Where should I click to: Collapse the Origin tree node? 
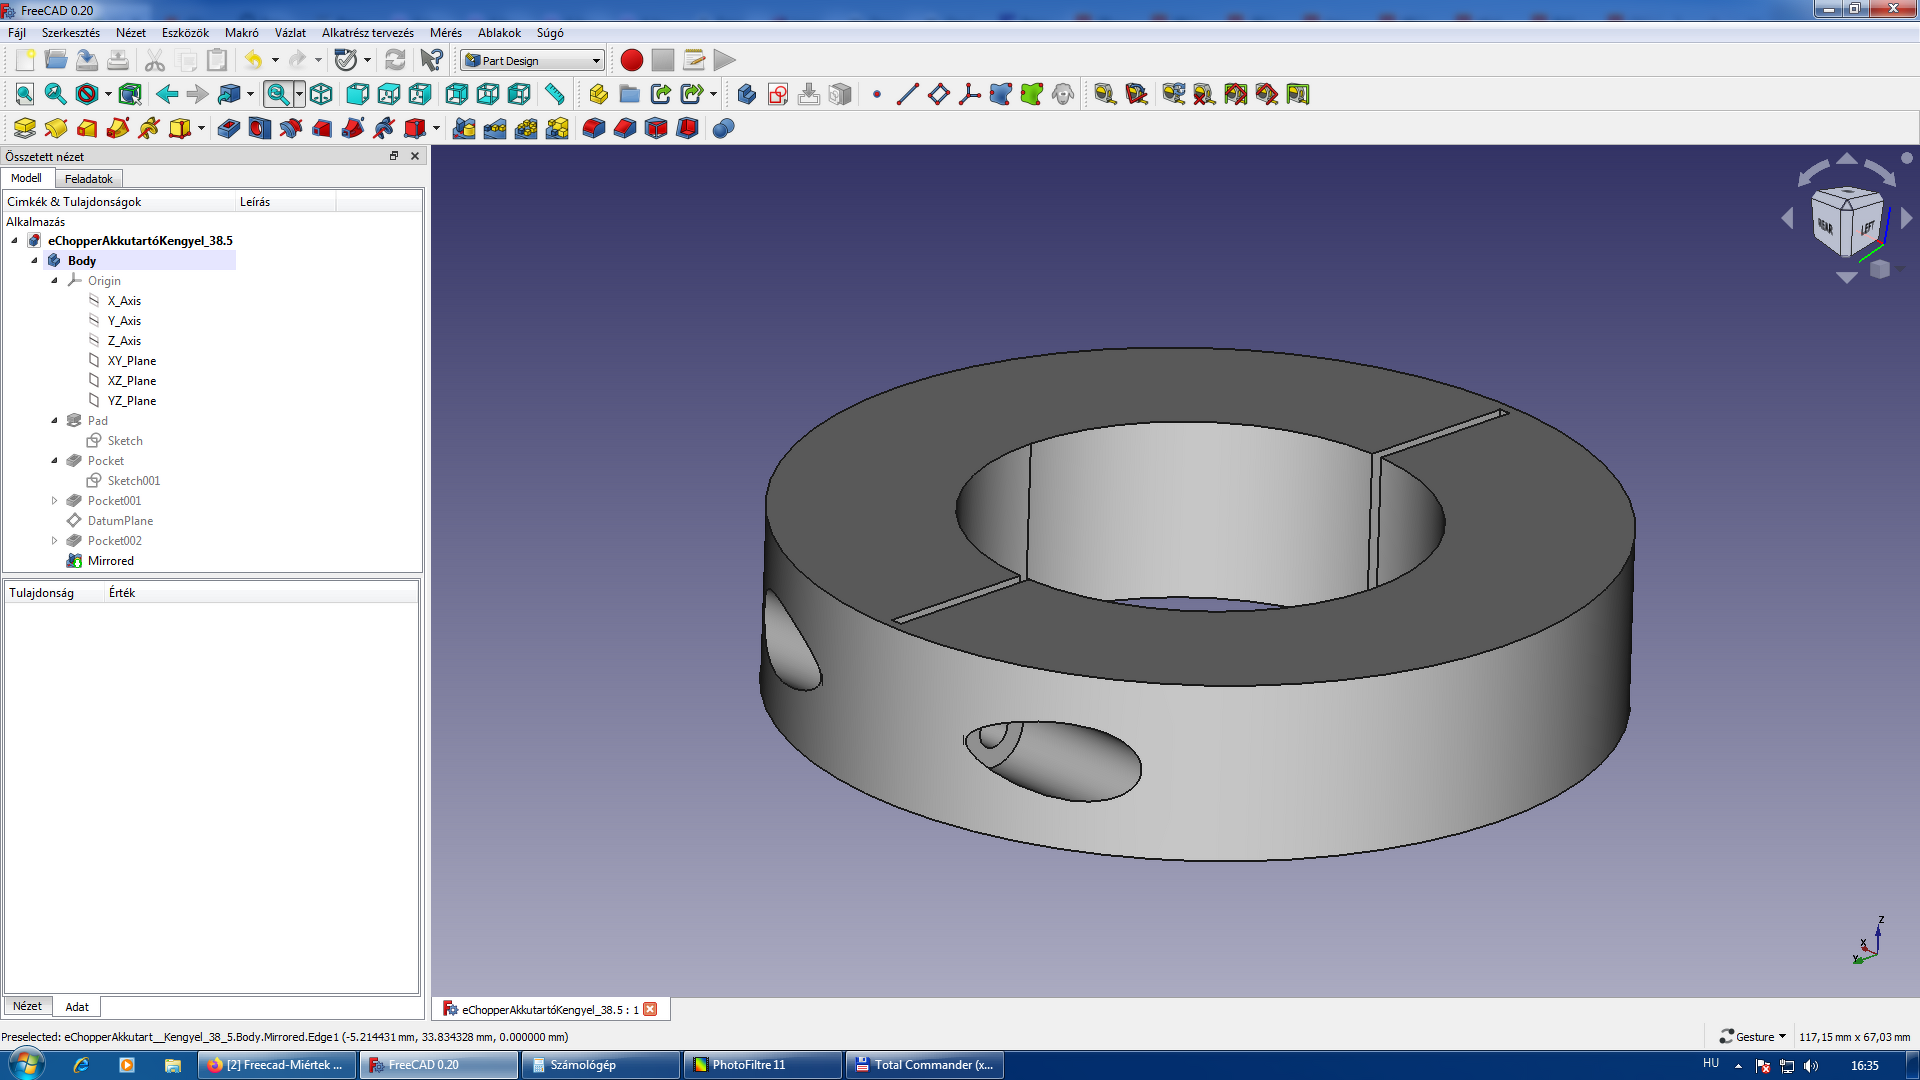[x=55, y=281]
